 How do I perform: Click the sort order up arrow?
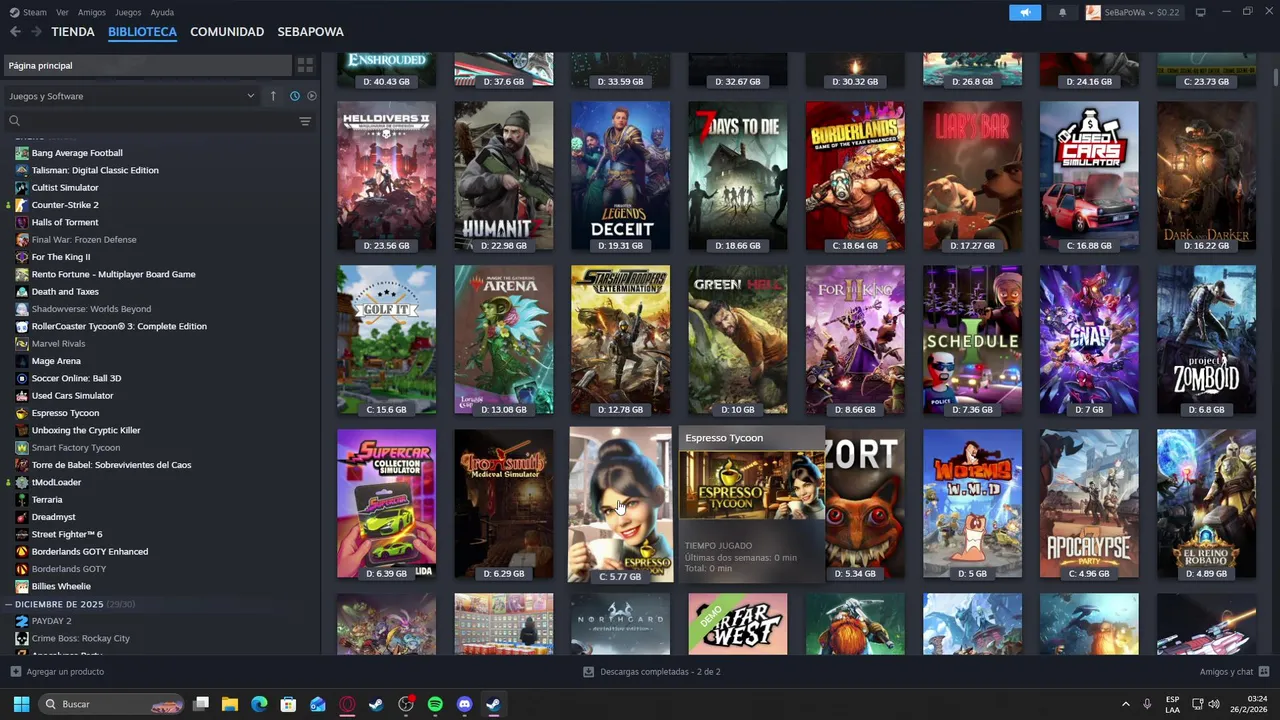tap(273, 96)
